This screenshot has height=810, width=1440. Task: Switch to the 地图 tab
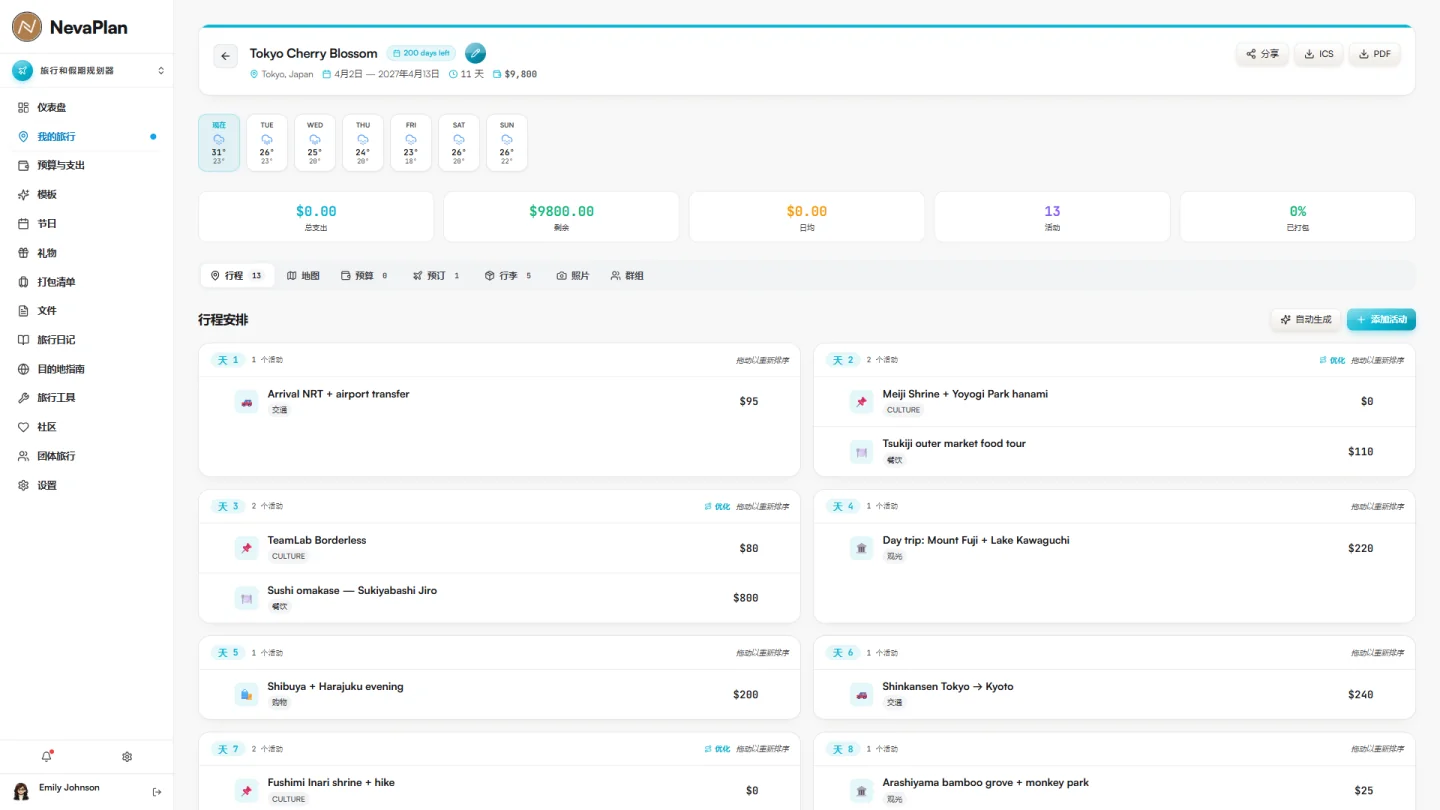[x=303, y=276]
